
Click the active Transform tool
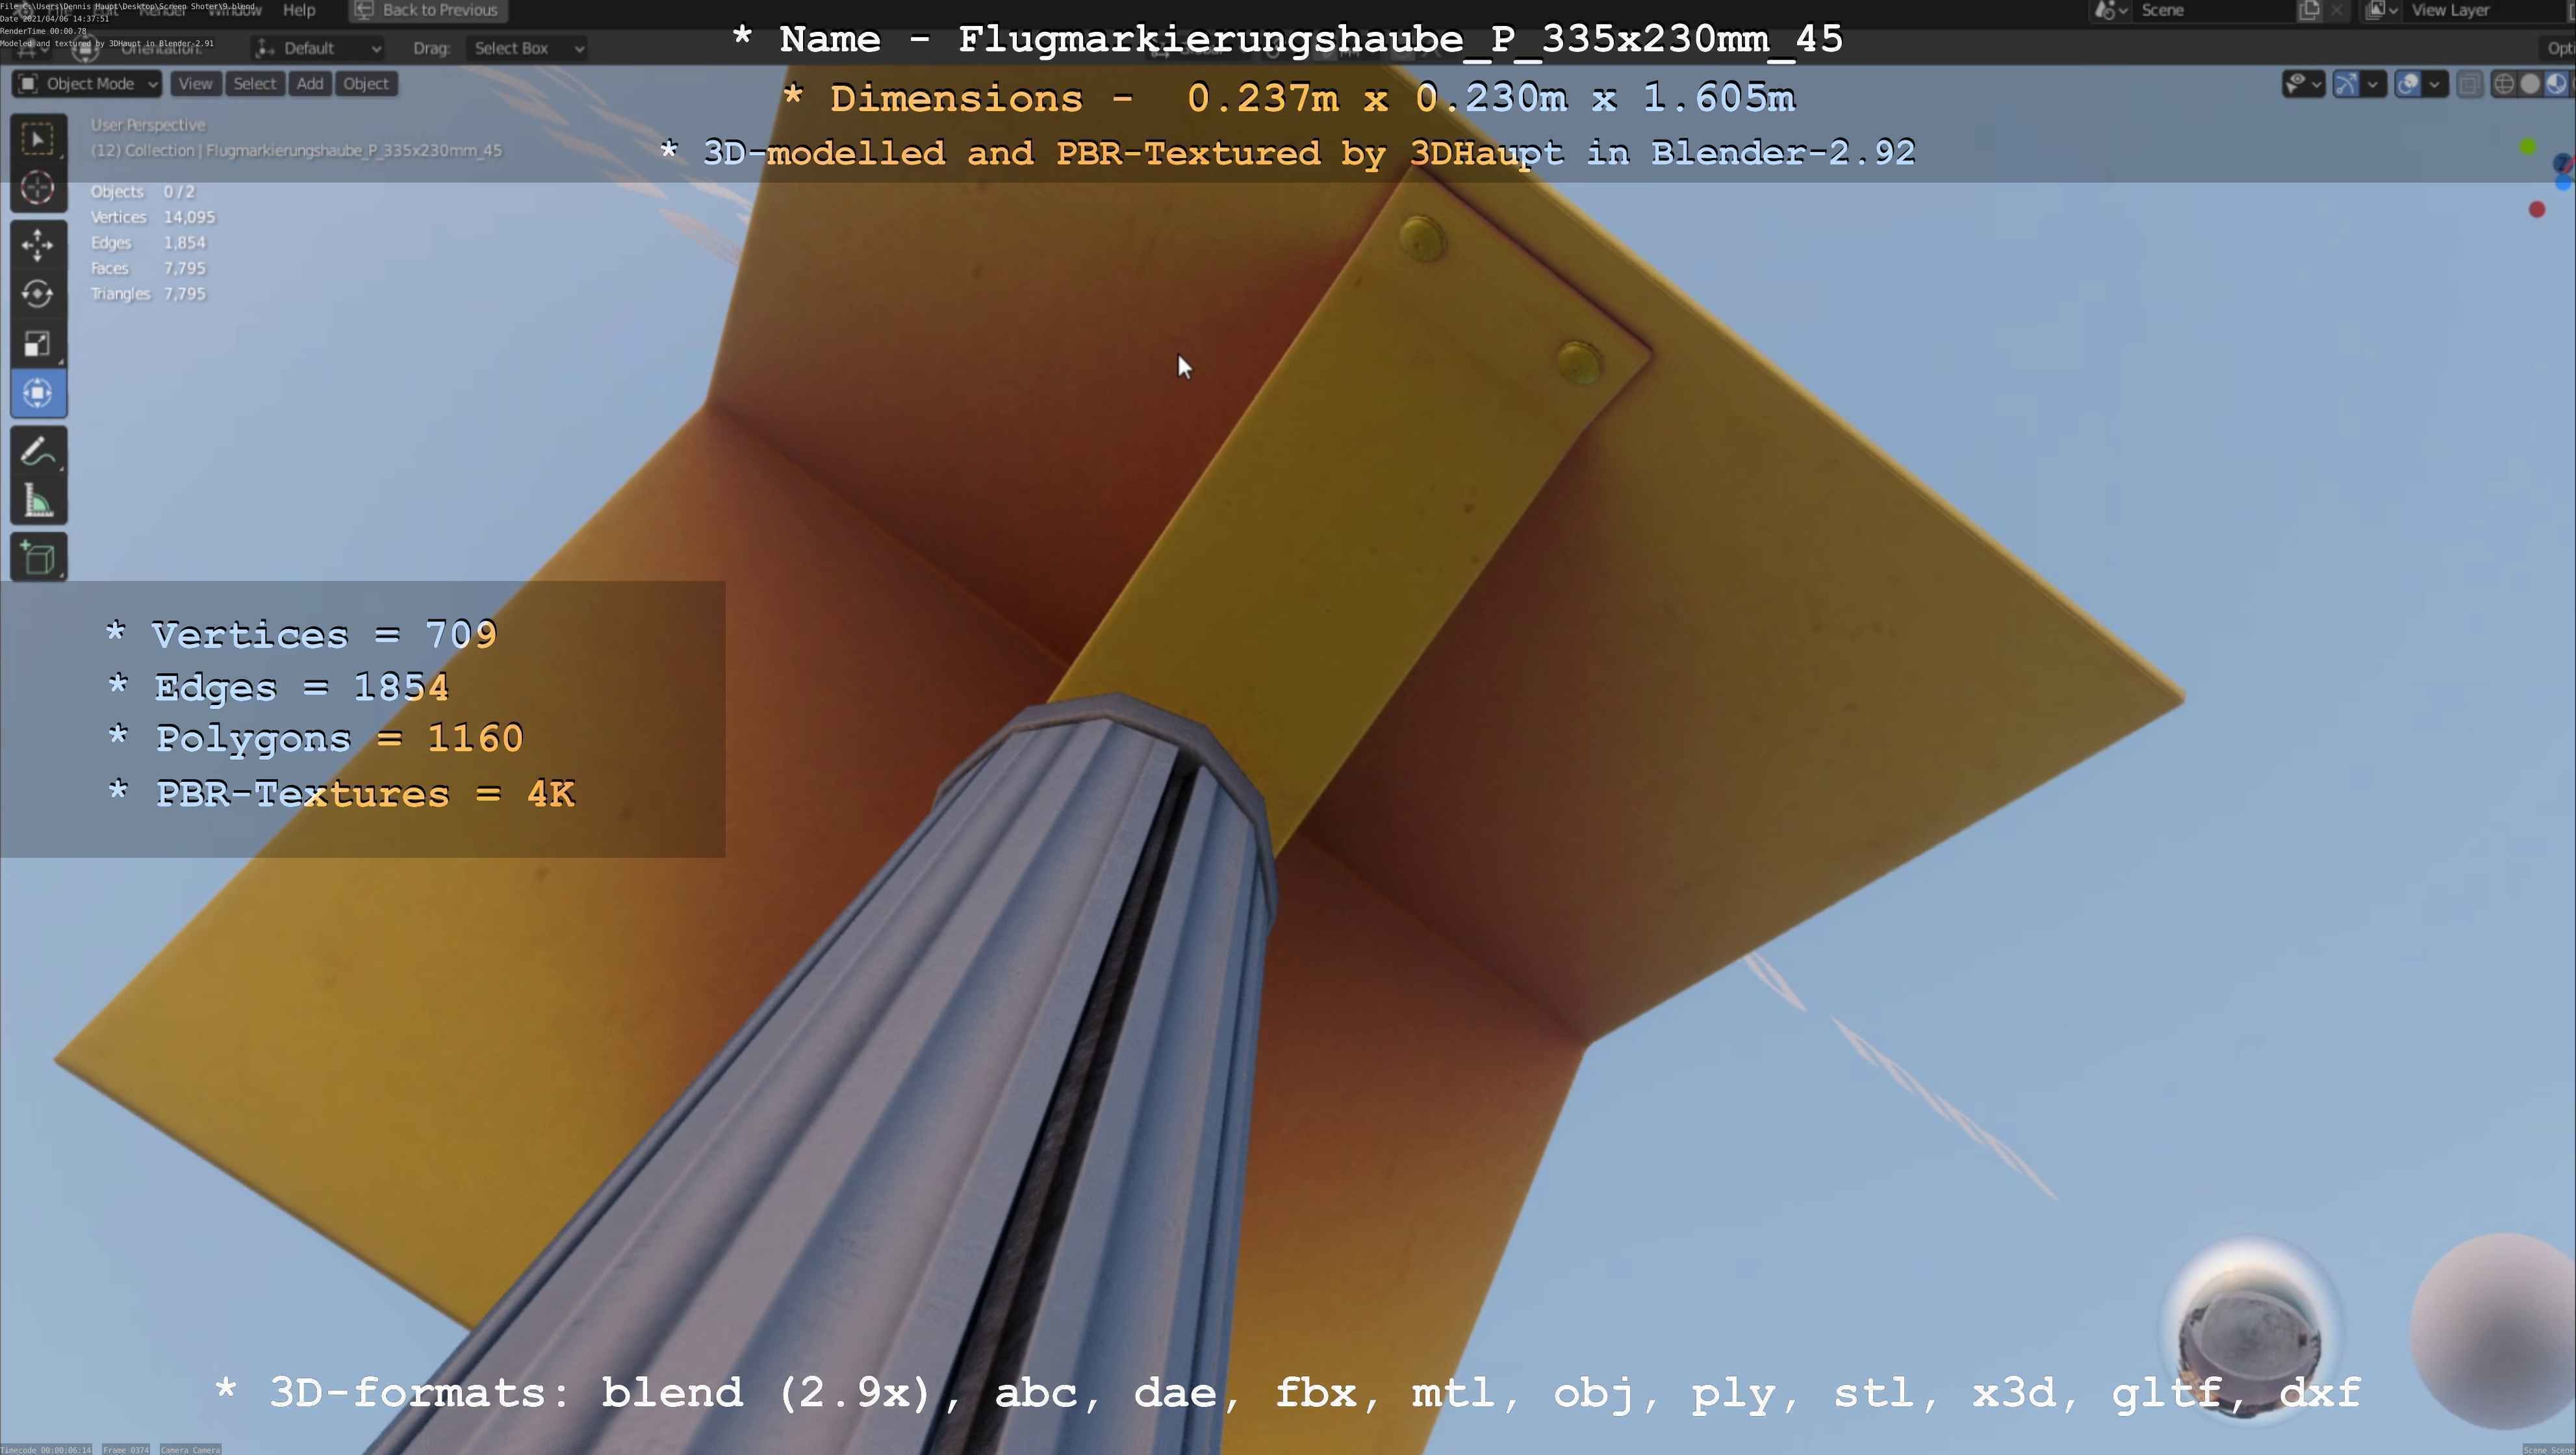click(x=38, y=393)
